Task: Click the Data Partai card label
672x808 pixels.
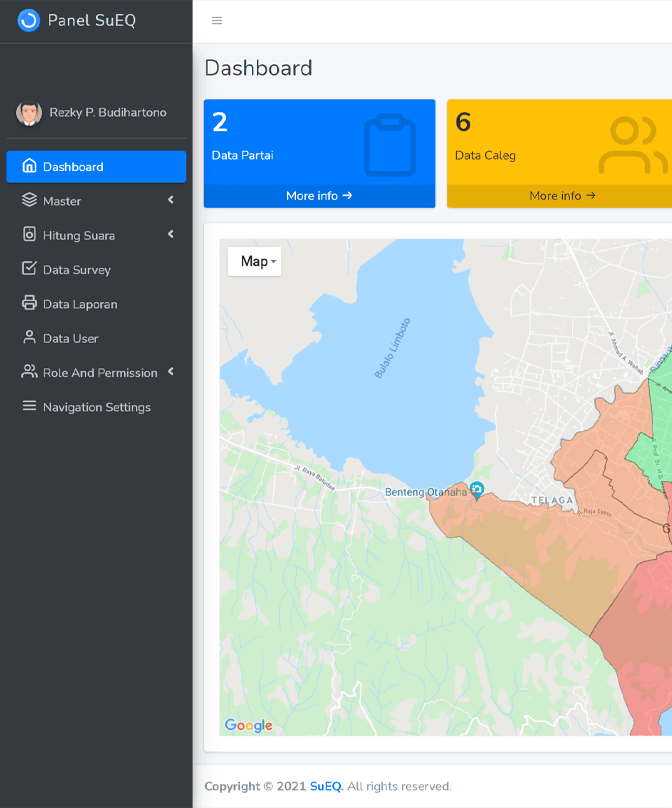Action: click(242, 155)
